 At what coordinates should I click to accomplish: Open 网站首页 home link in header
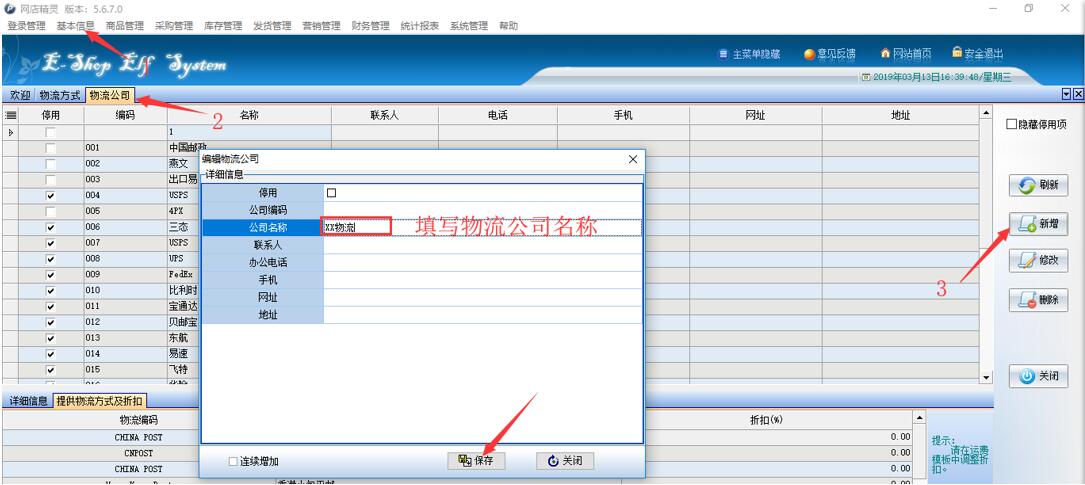tap(905, 53)
